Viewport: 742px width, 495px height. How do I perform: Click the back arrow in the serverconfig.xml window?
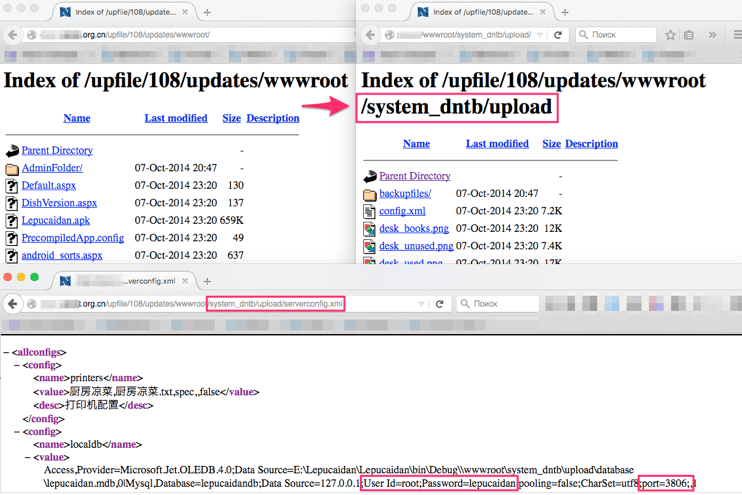pyautogui.click(x=13, y=303)
